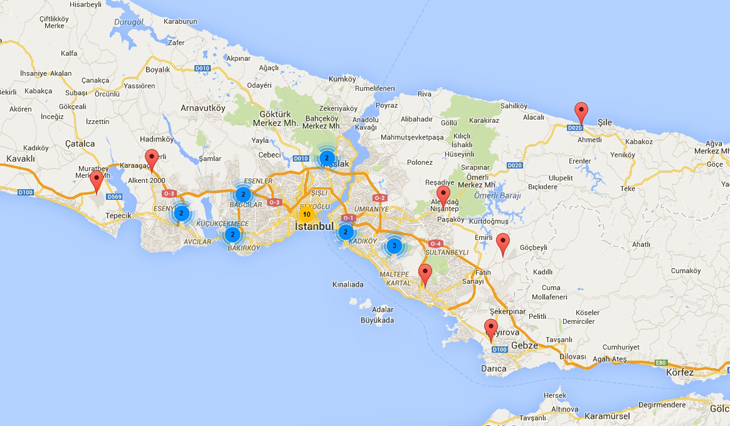Click the Büyükada island label
Viewport: 730px width, 426px height.
(377, 320)
